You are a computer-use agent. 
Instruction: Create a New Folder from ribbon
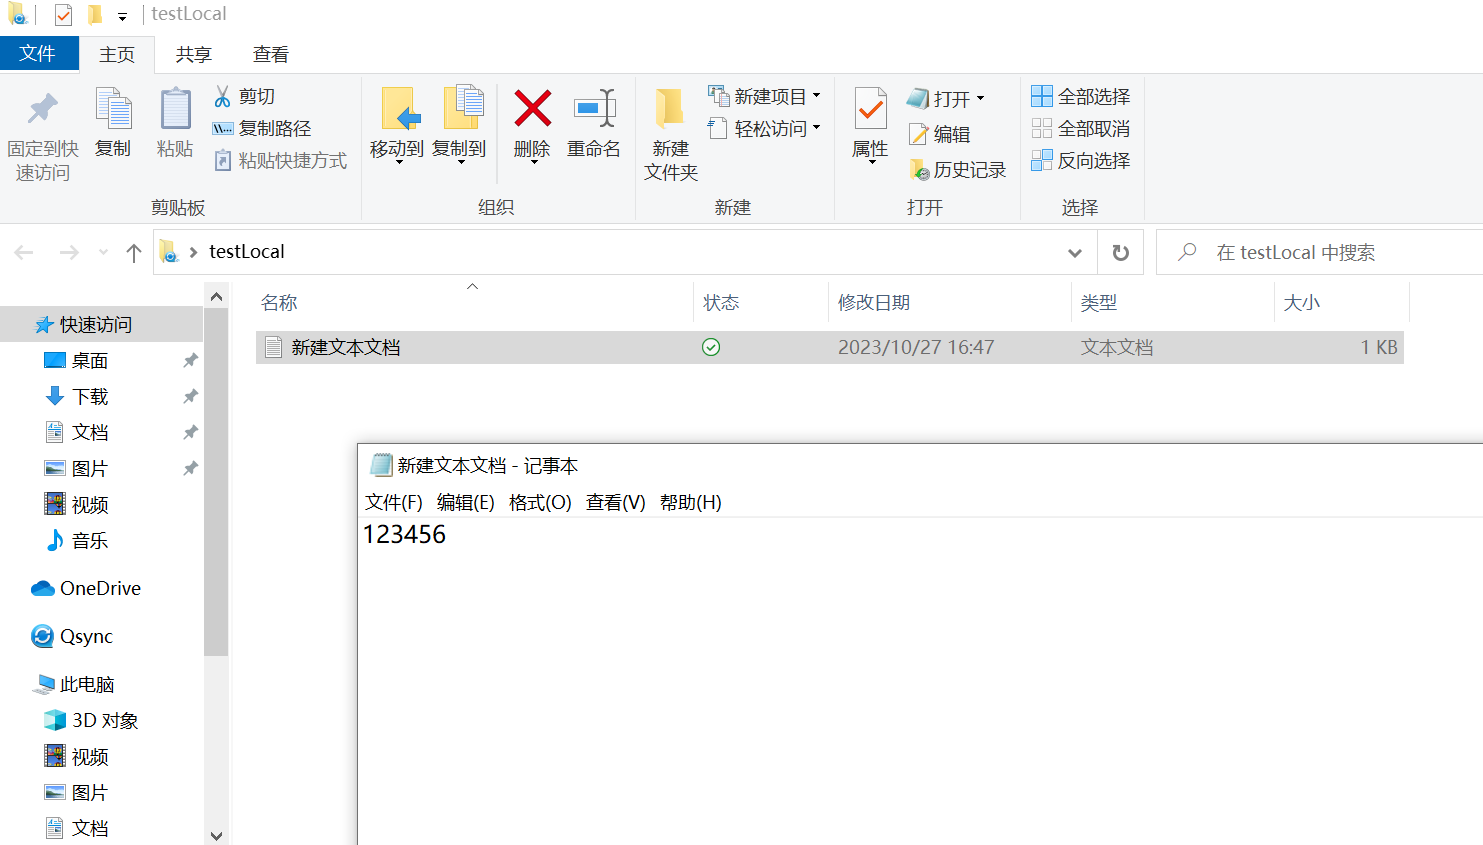pyautogui.click(x=670, y=135)
